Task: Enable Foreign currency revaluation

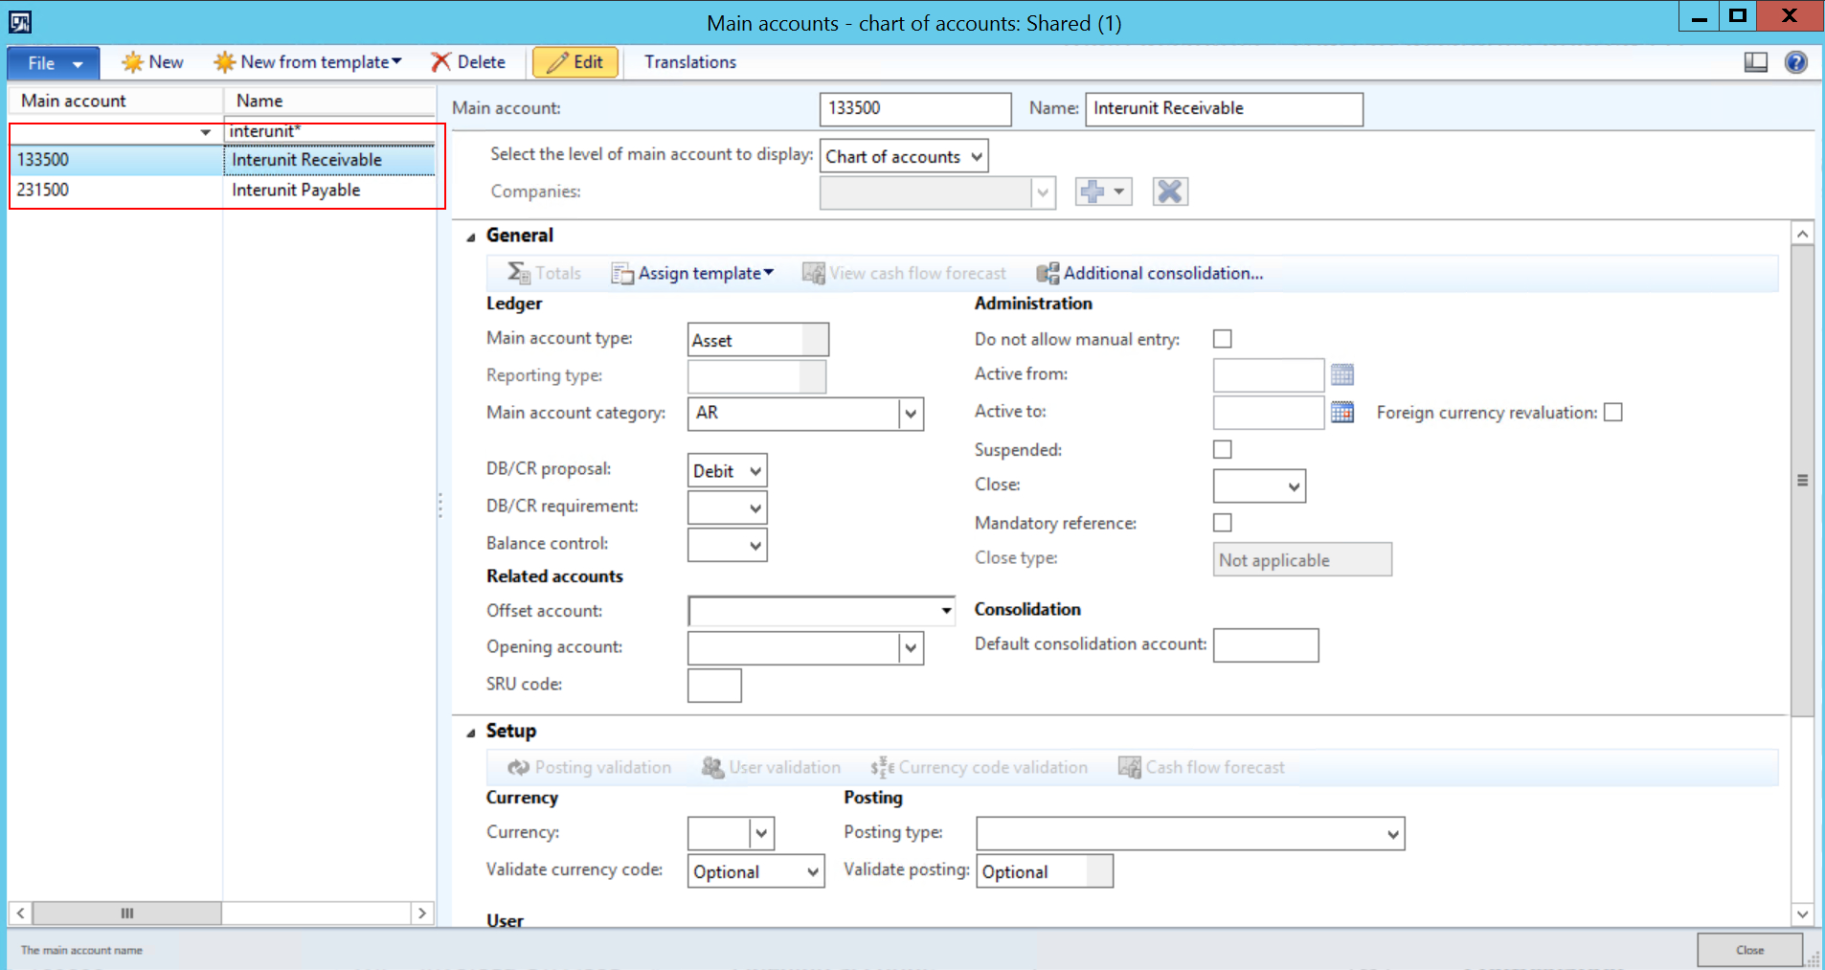Action: tap(1612, 411)
